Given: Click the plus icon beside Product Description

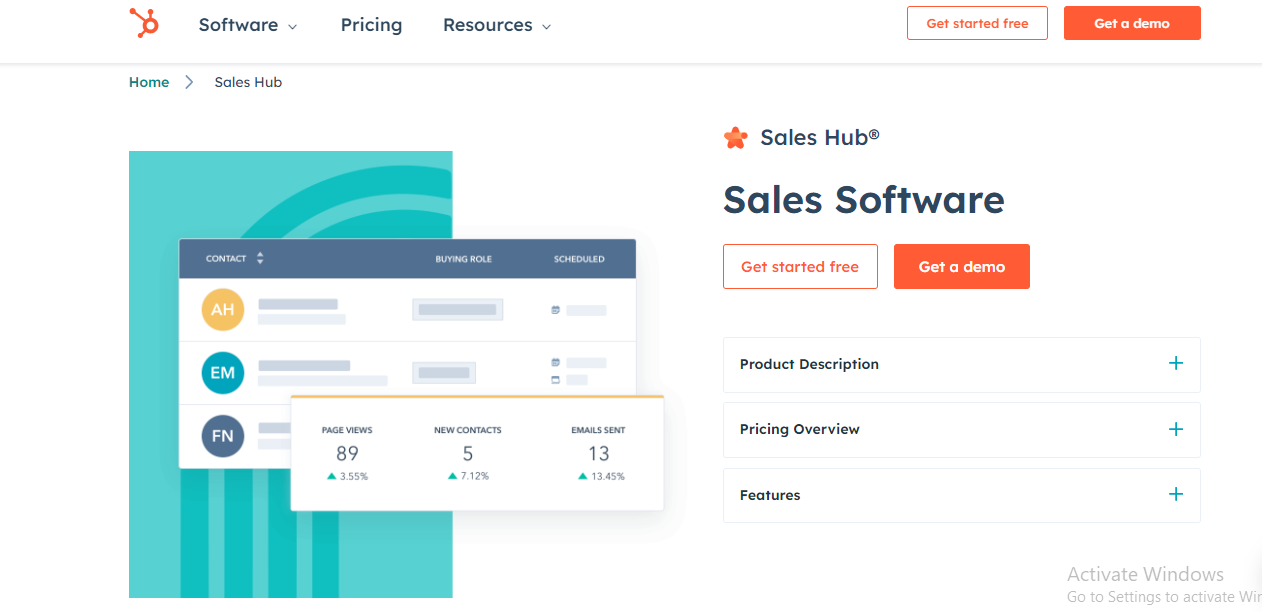Looking at the screenshot, I should [1176, 364].
